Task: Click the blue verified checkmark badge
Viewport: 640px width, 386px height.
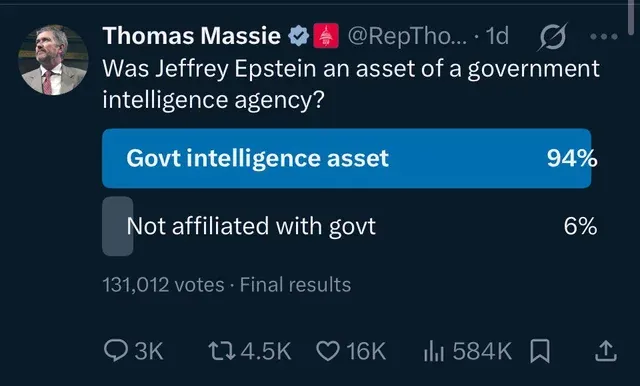Action: pyautogui.click(x=298, y=36)
